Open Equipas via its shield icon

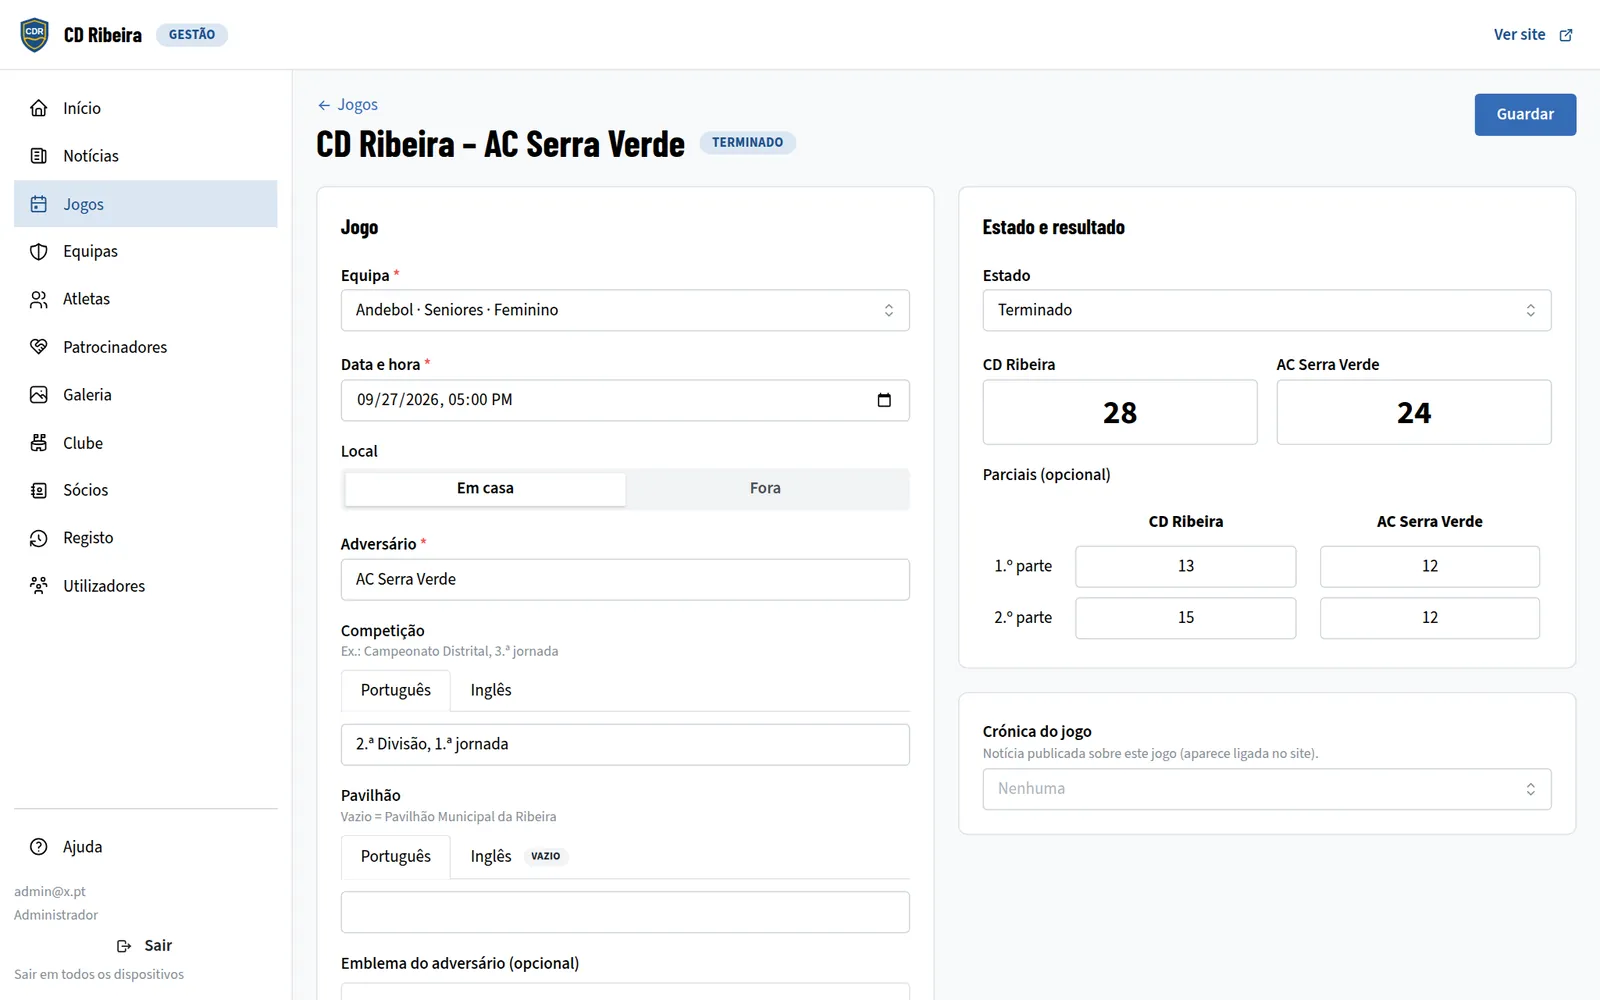pos(39,252)
